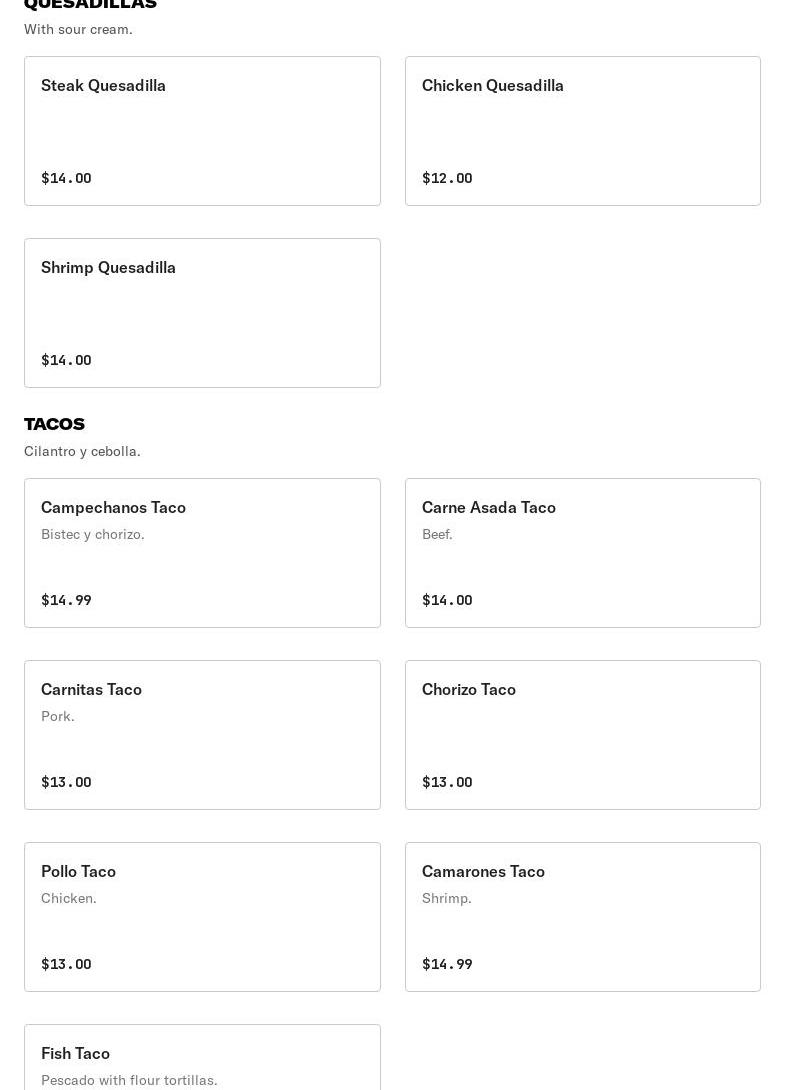Viewport: 785px width, 1090px height.
Task: Click the TACOS section heading
Action: click(54, 424)
